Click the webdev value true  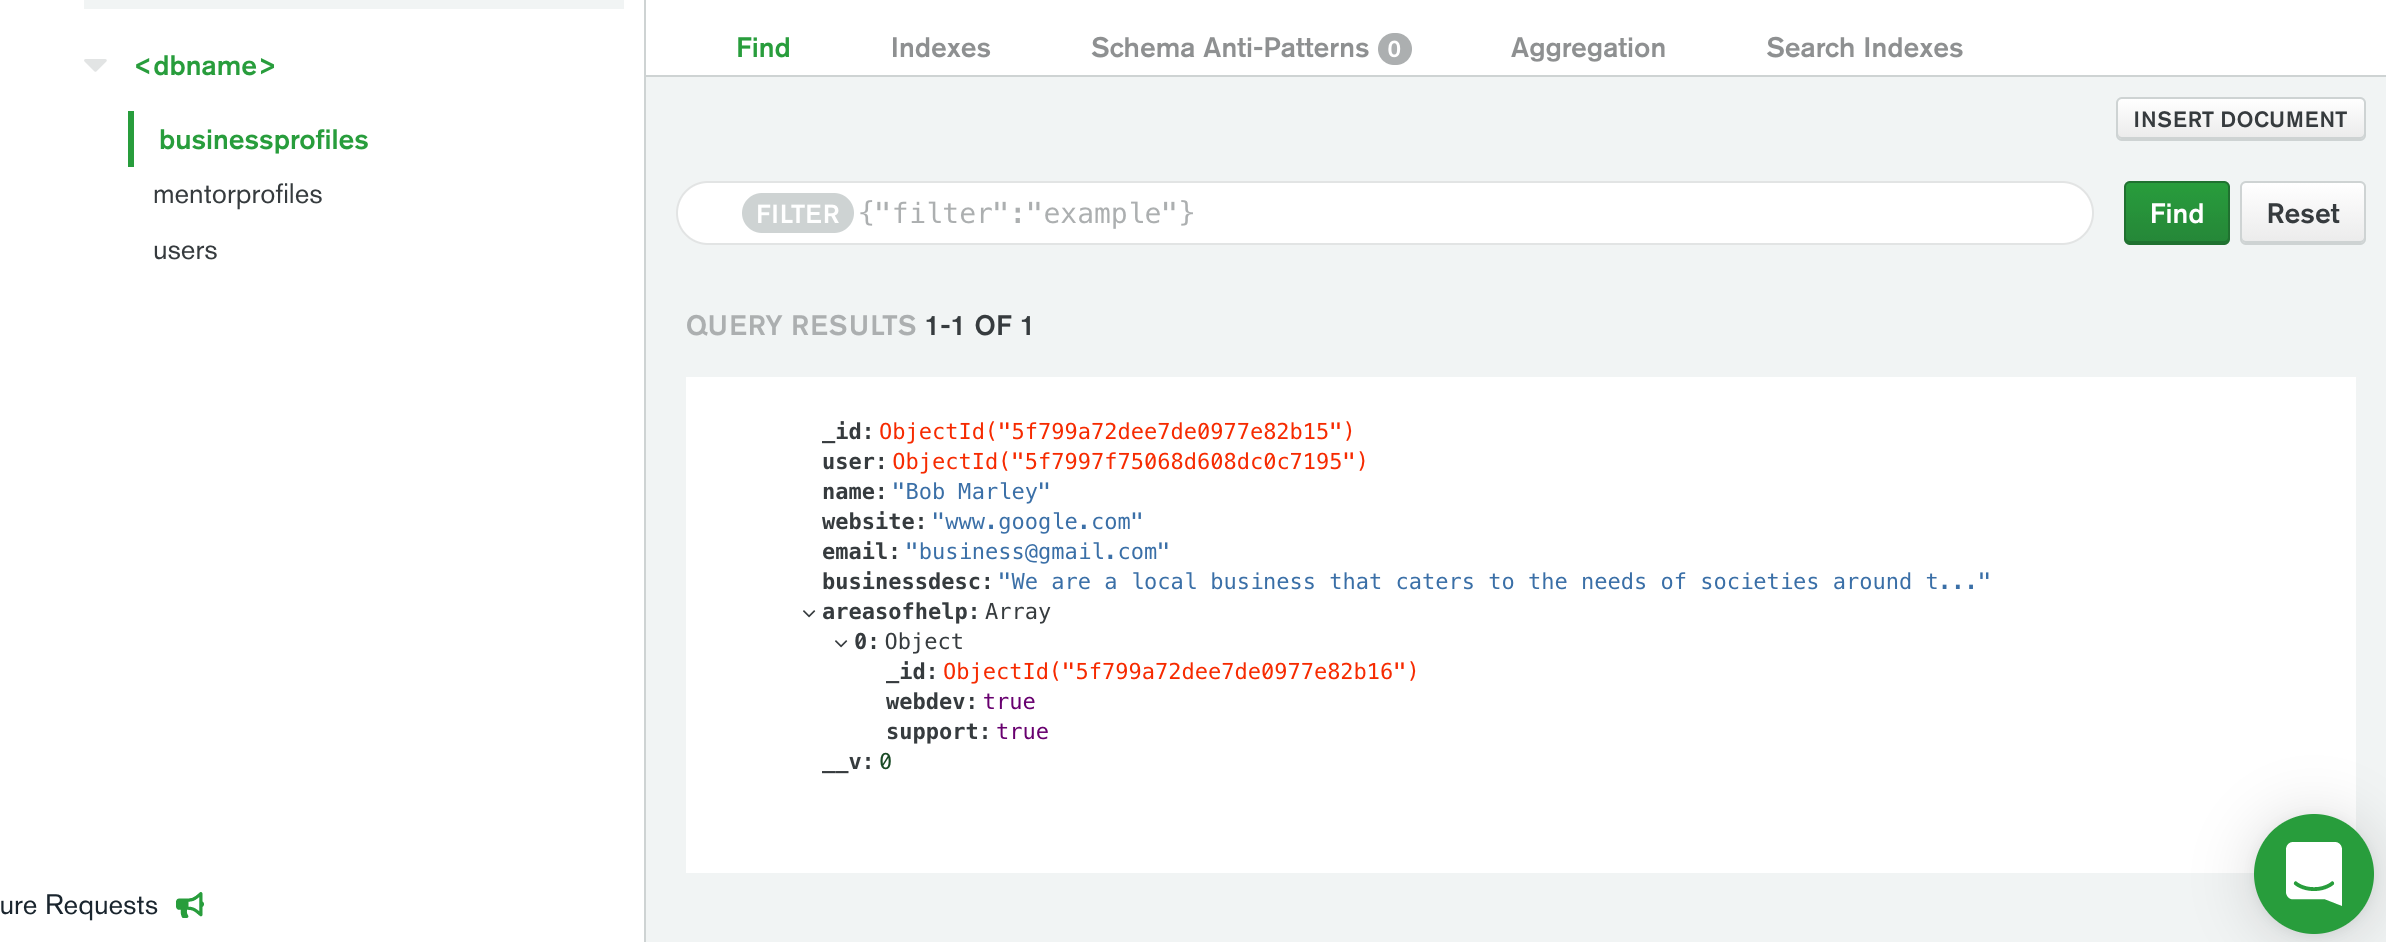[1009, 702]
